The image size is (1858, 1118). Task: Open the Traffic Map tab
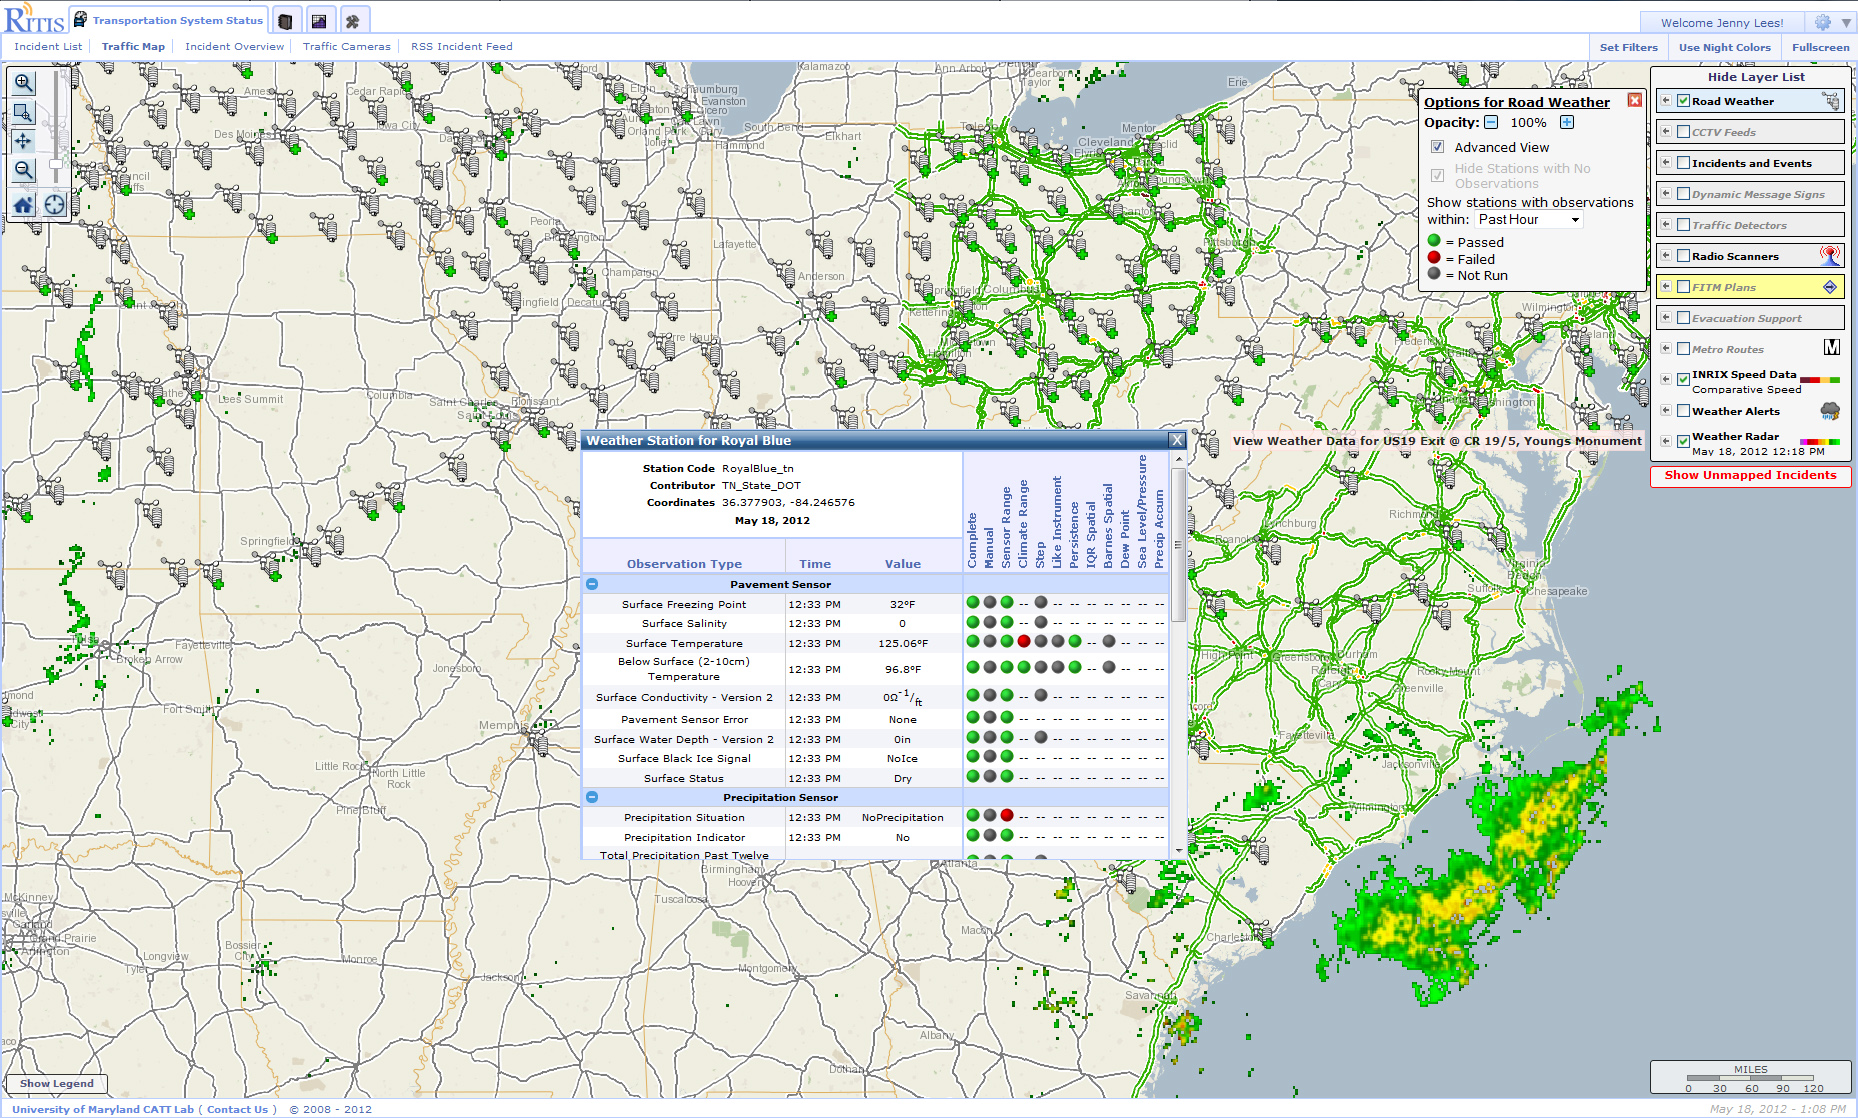coord(133,46)
